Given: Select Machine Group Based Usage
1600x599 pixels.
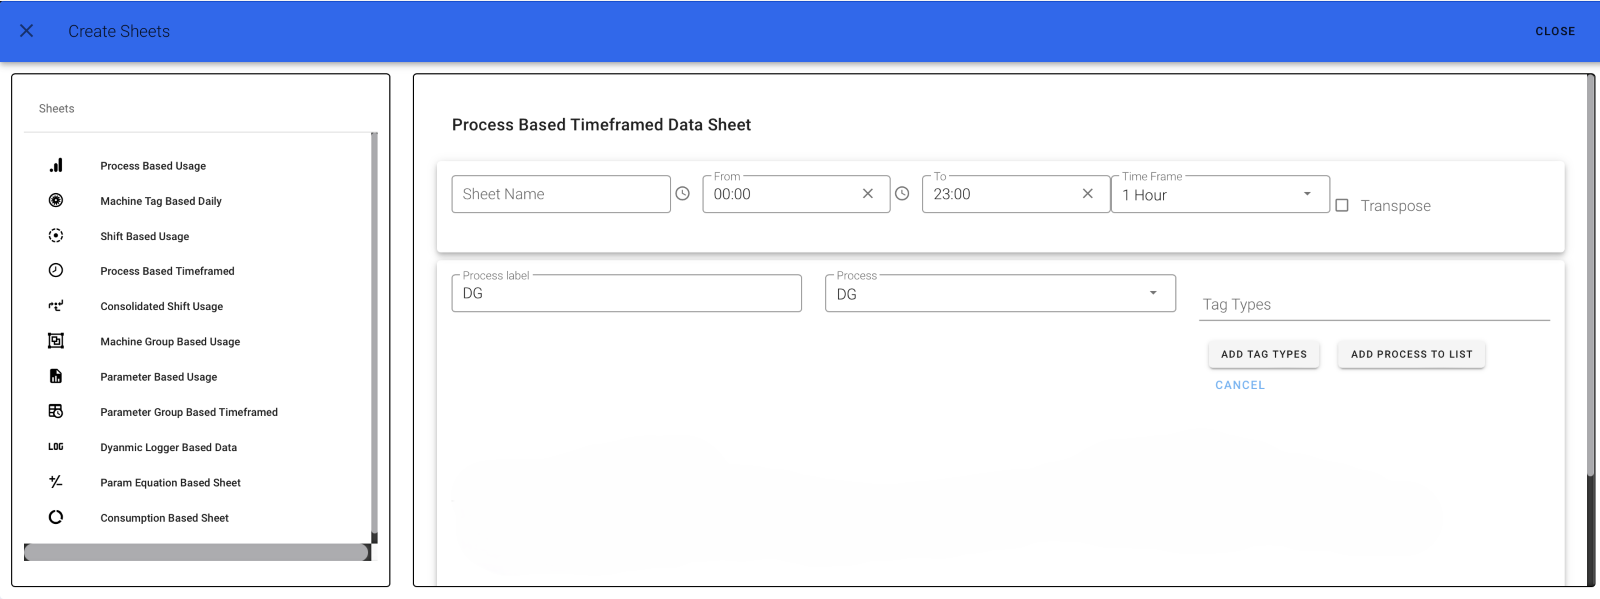Looking at the screenshot, I should tap(170, 341).
